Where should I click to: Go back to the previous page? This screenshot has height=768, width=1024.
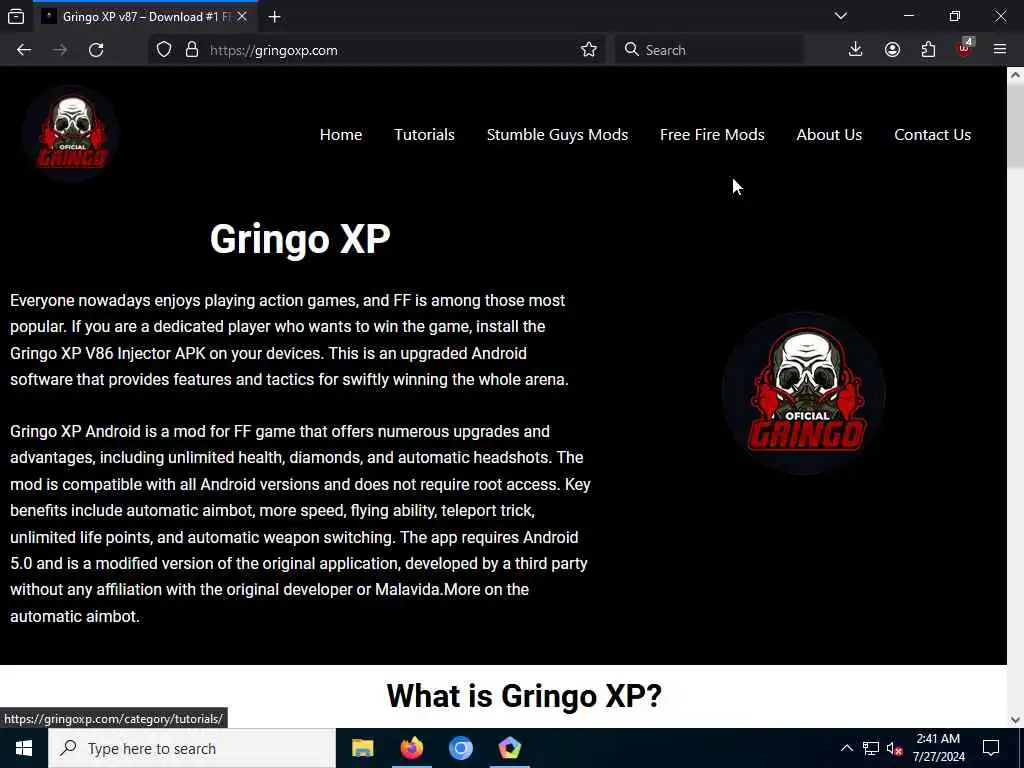(x=24, y=50)
